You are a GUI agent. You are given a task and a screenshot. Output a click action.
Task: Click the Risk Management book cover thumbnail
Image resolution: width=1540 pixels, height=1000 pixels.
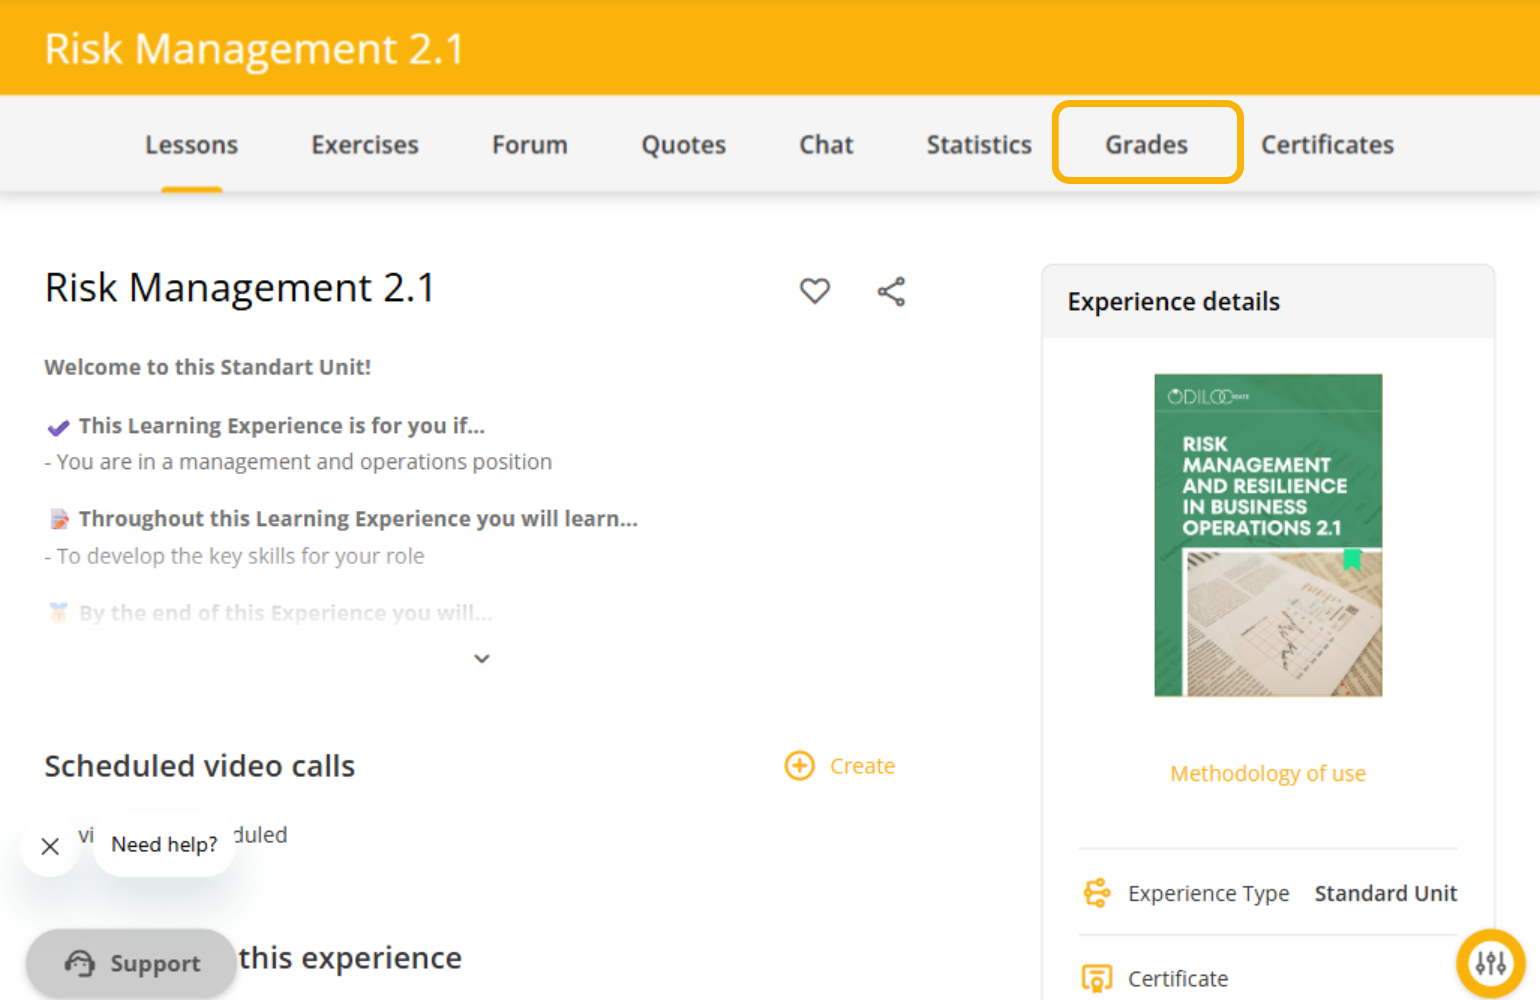pos(1268,535)
